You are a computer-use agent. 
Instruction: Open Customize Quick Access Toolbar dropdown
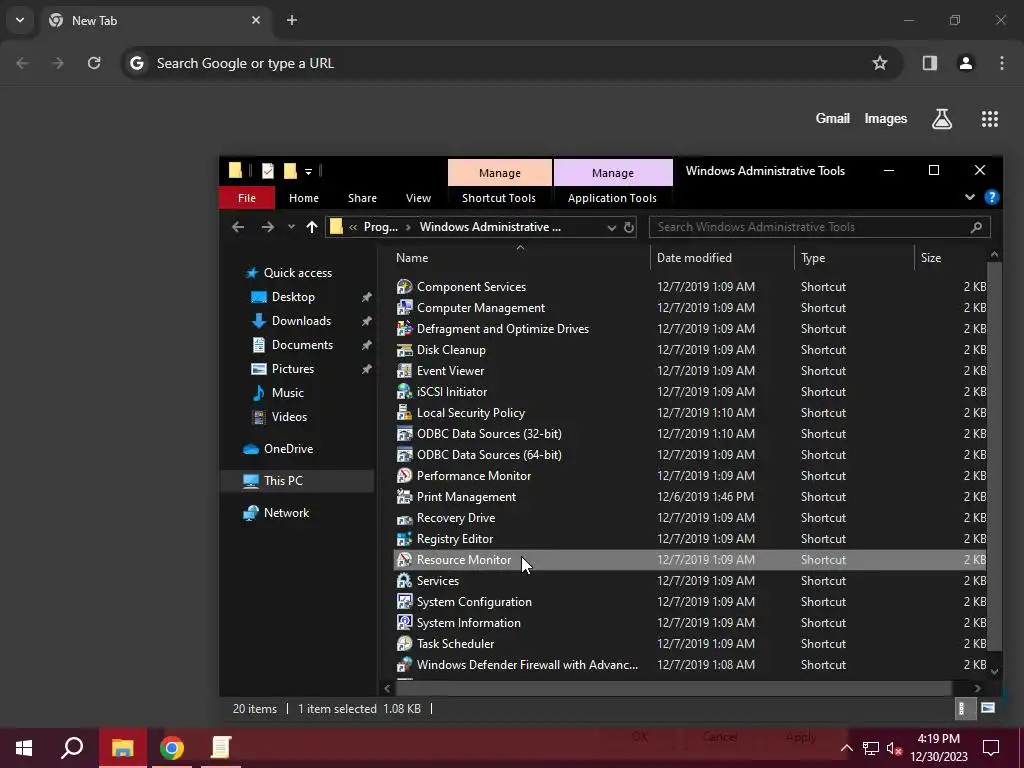pos(308,172)
